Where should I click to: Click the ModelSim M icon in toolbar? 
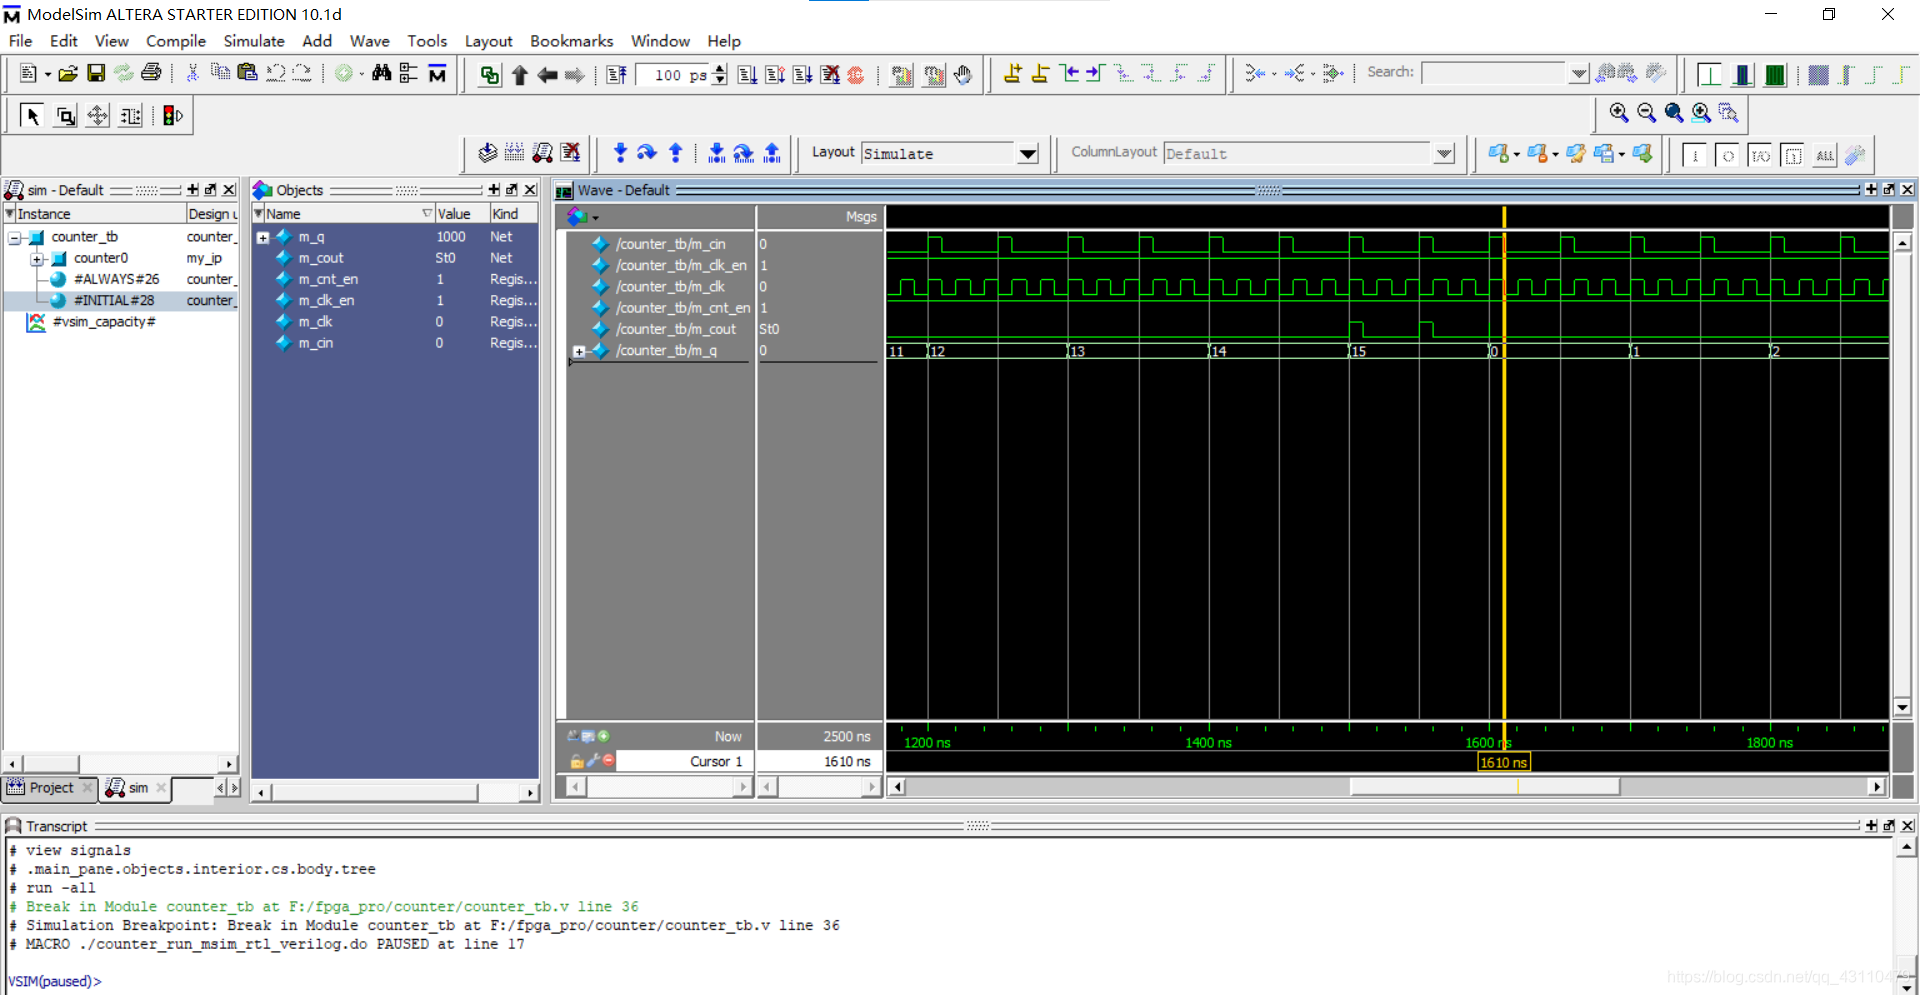pos(437,73)
